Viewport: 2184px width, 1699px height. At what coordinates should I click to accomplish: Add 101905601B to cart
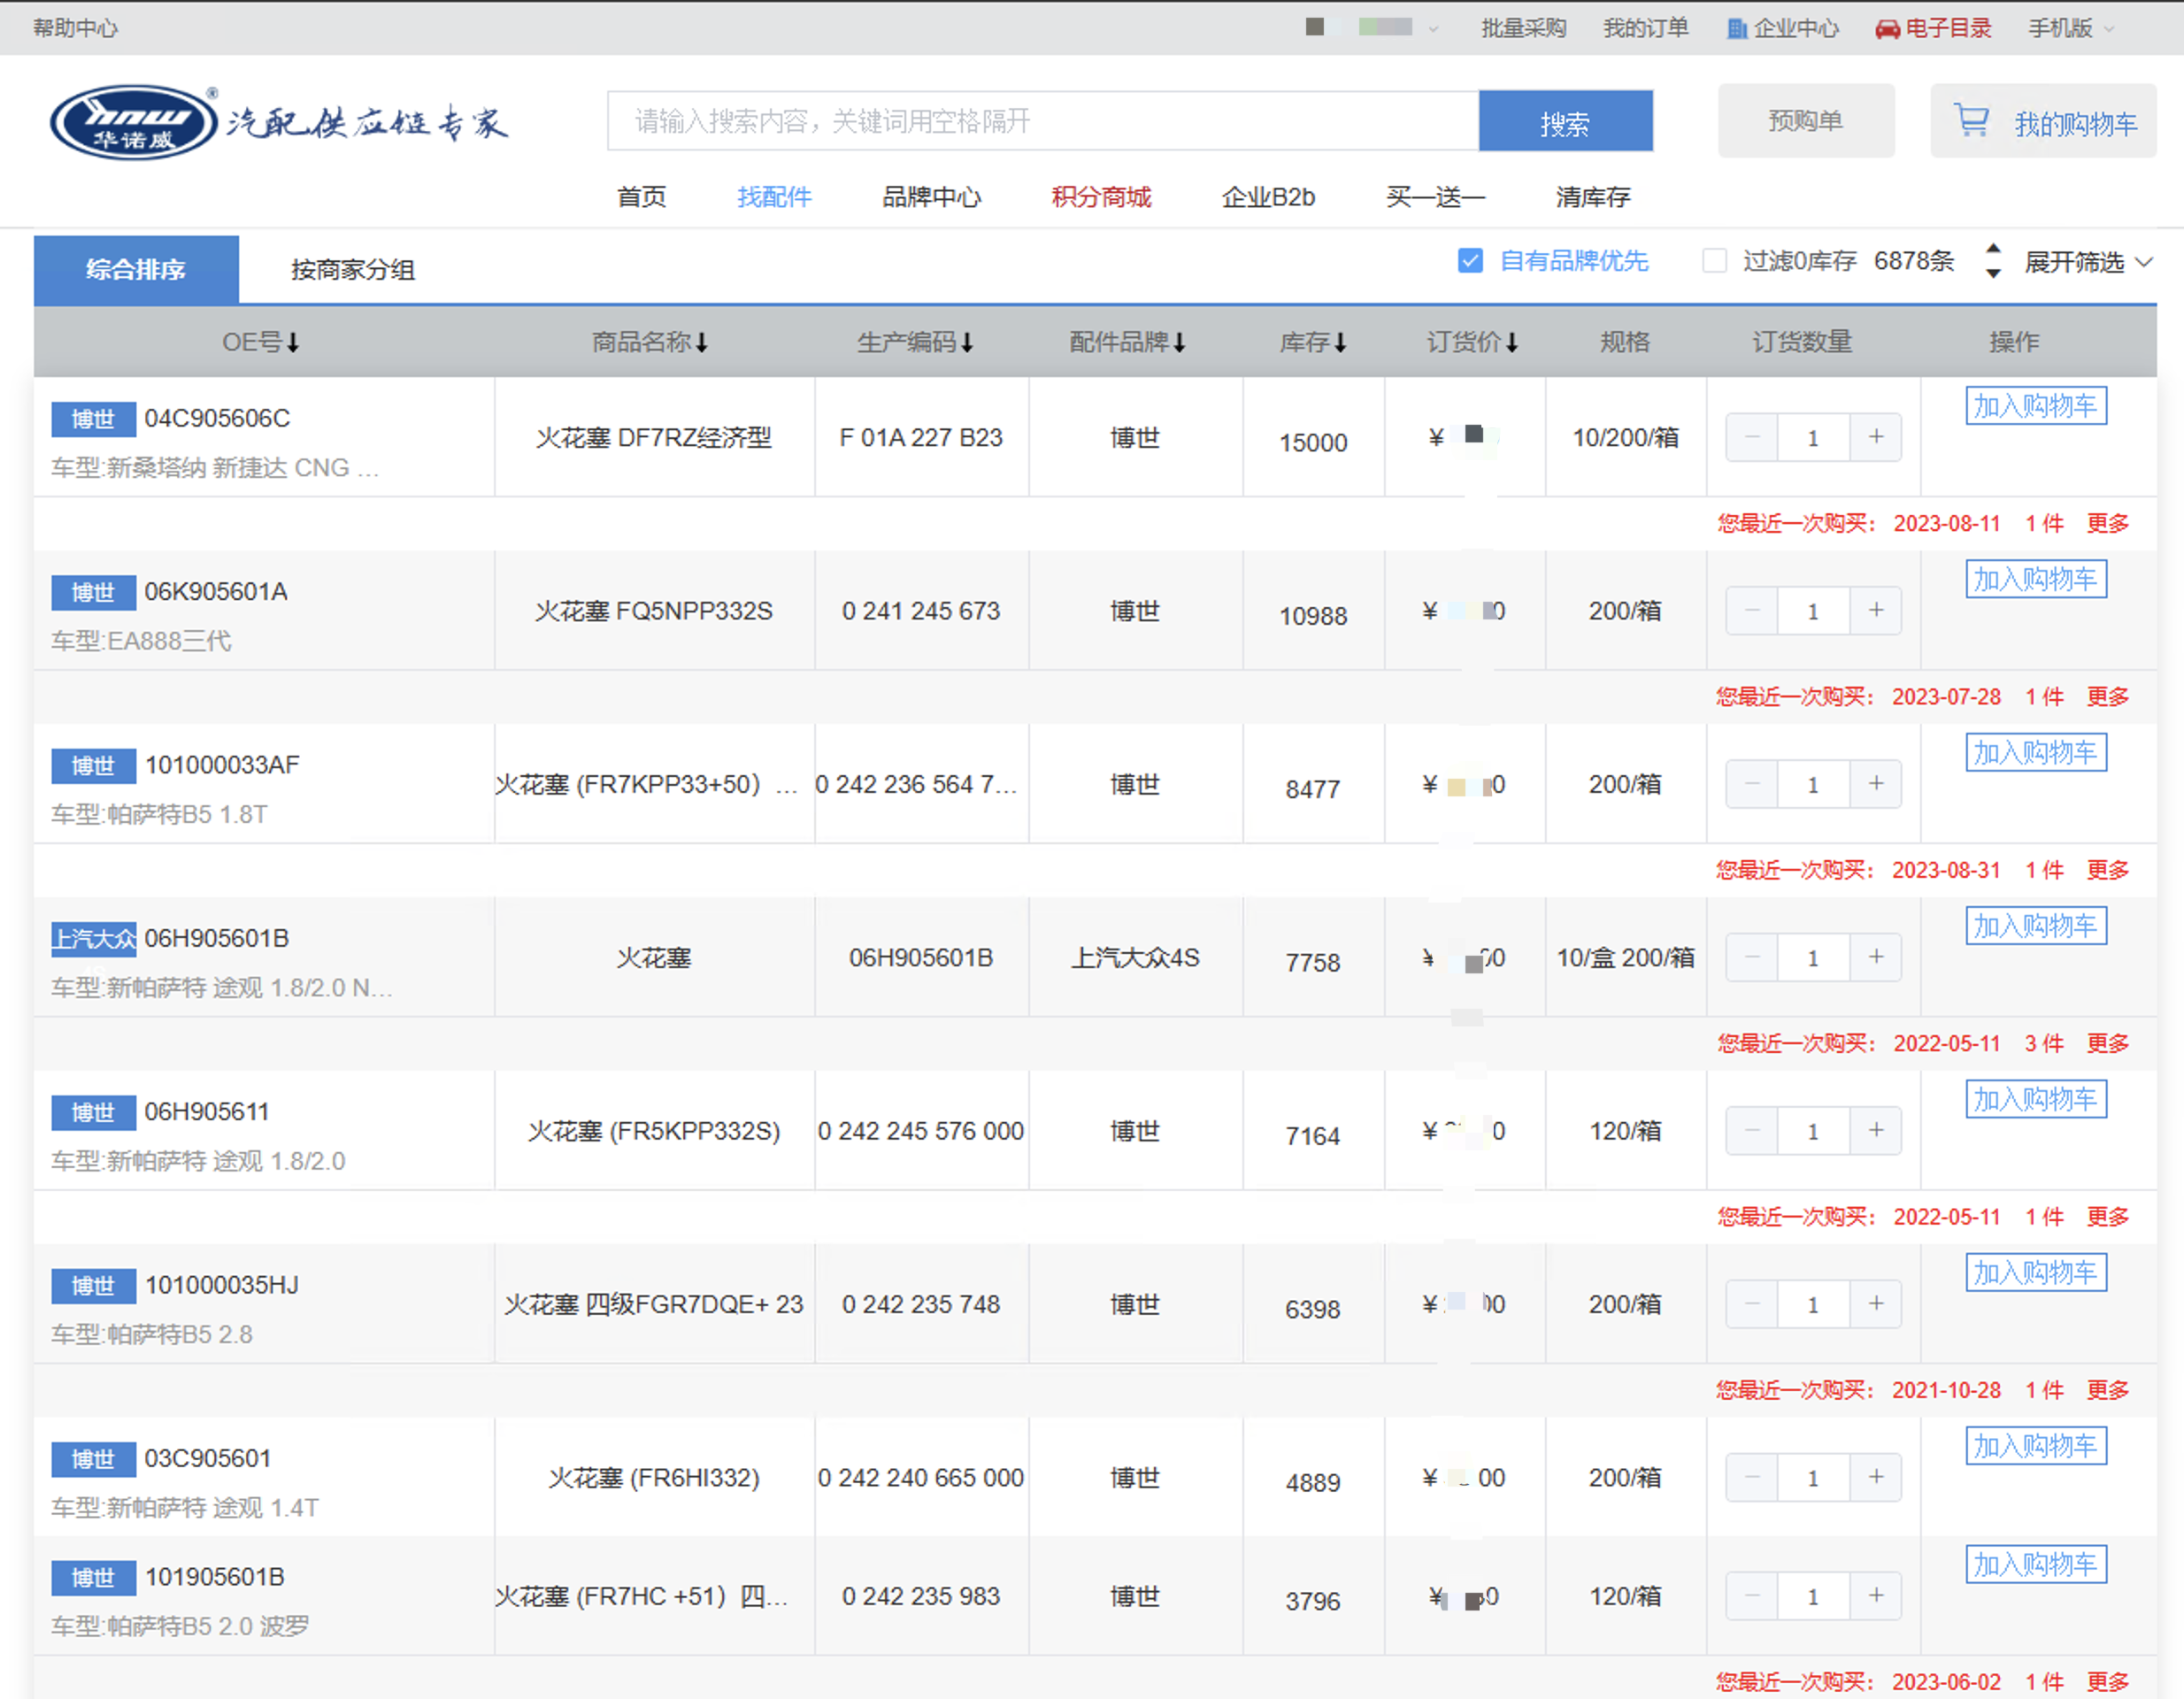[x=2035, y=1564]
